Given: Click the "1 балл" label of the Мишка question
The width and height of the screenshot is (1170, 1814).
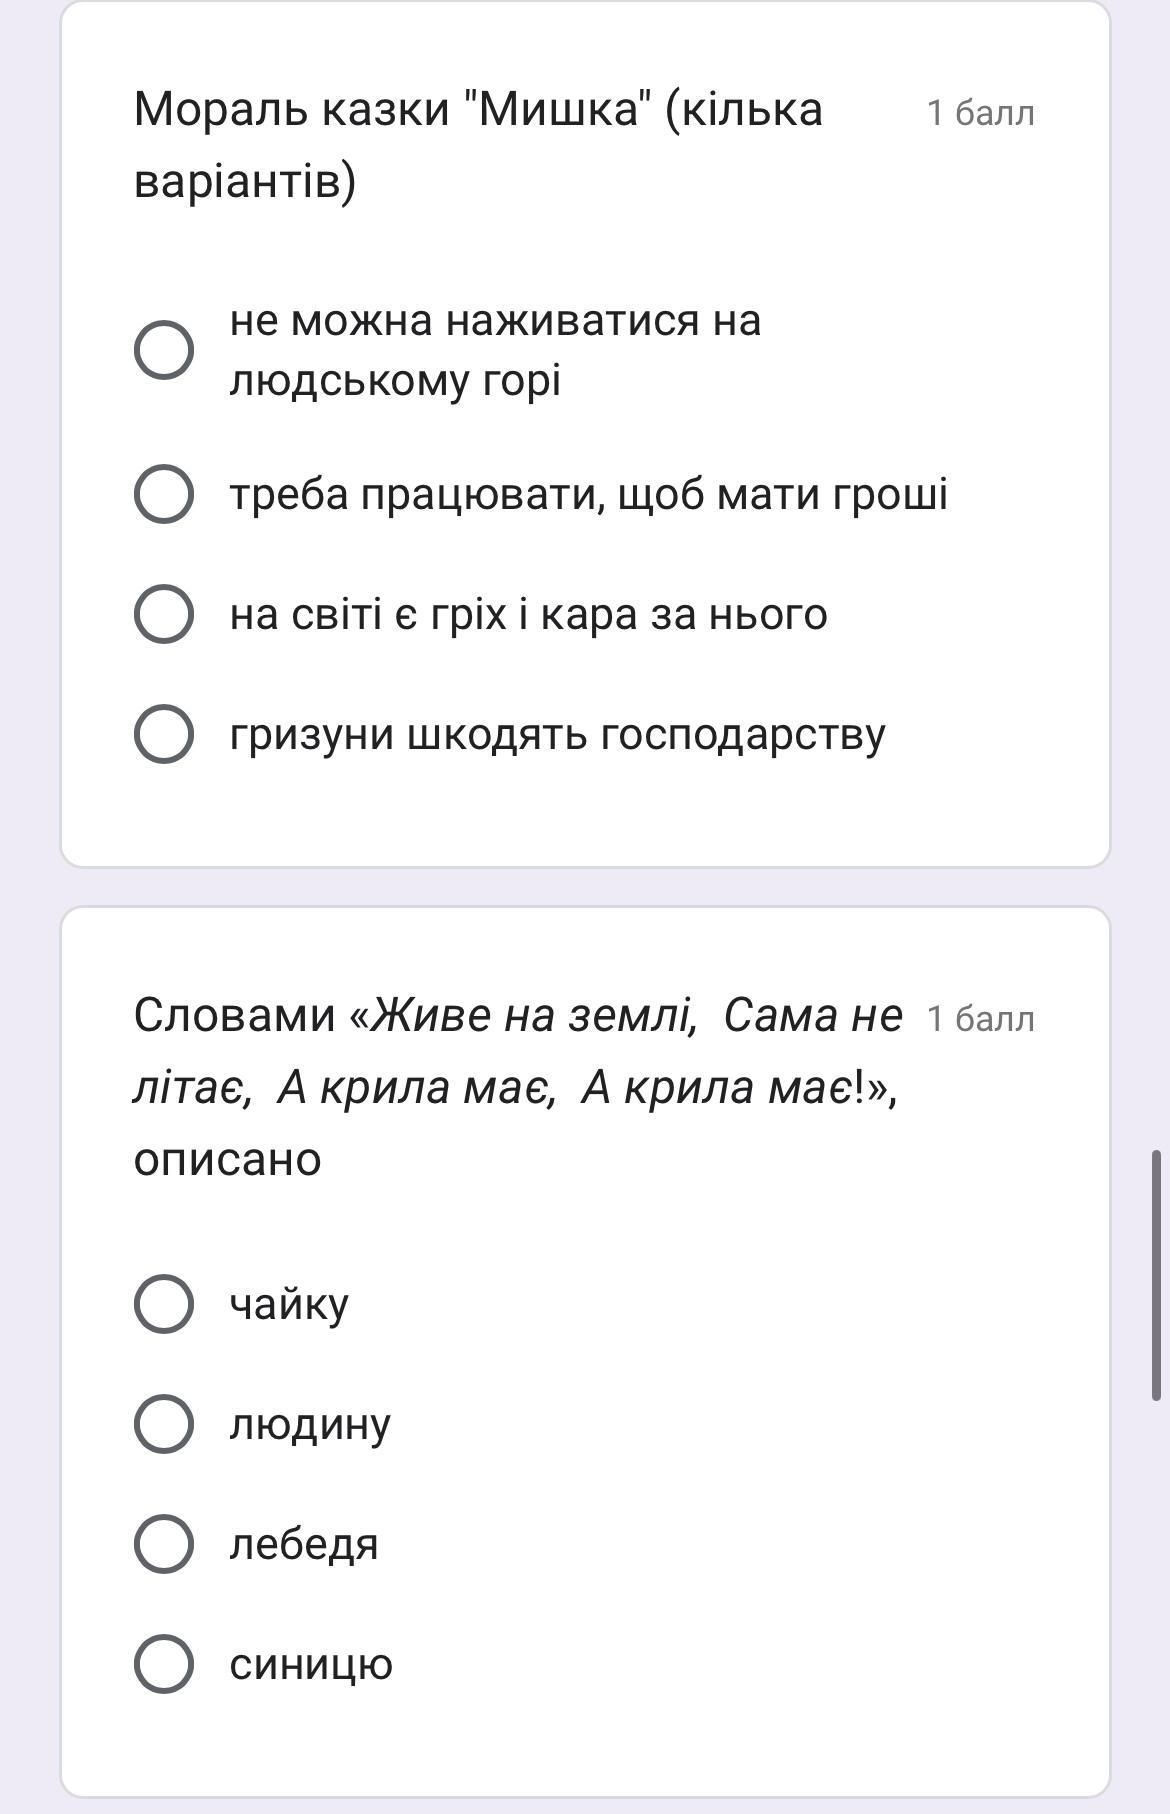Looking at the screenshot, I should pos(980,113).
